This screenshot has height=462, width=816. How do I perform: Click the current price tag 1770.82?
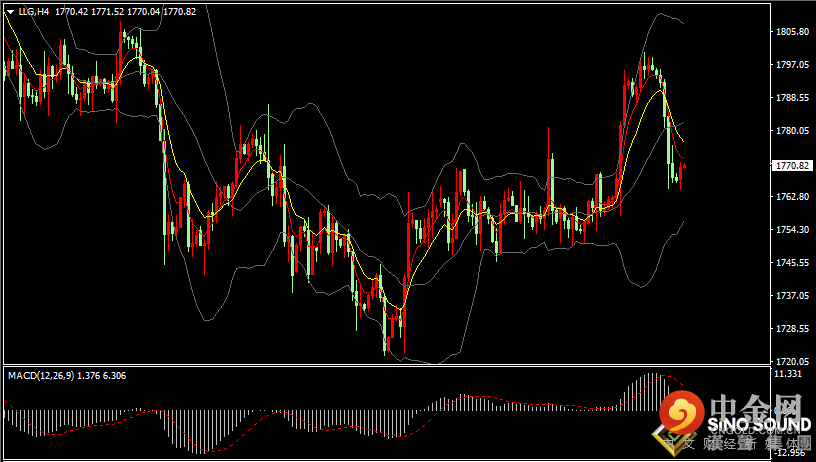click(792, 165)
